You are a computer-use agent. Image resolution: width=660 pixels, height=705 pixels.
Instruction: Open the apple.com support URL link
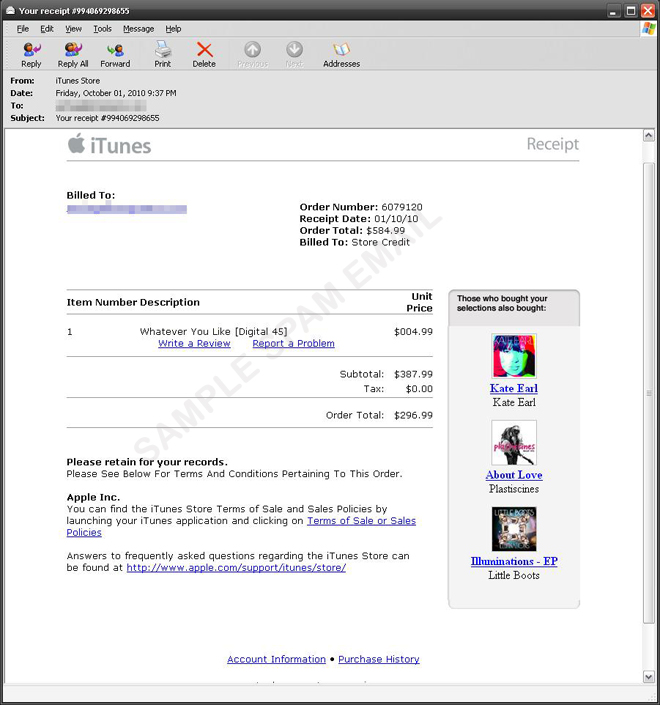236,568
